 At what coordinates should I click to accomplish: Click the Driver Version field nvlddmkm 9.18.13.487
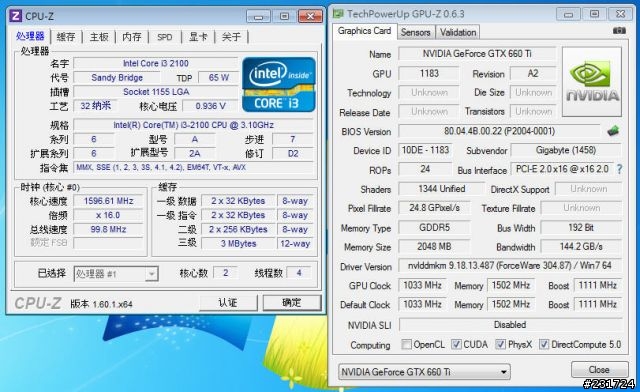click(x=510, y=265)
